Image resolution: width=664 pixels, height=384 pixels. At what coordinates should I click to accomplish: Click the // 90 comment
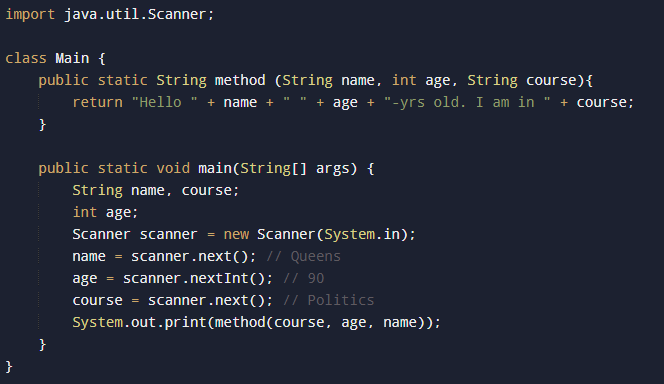pos(303,278)
